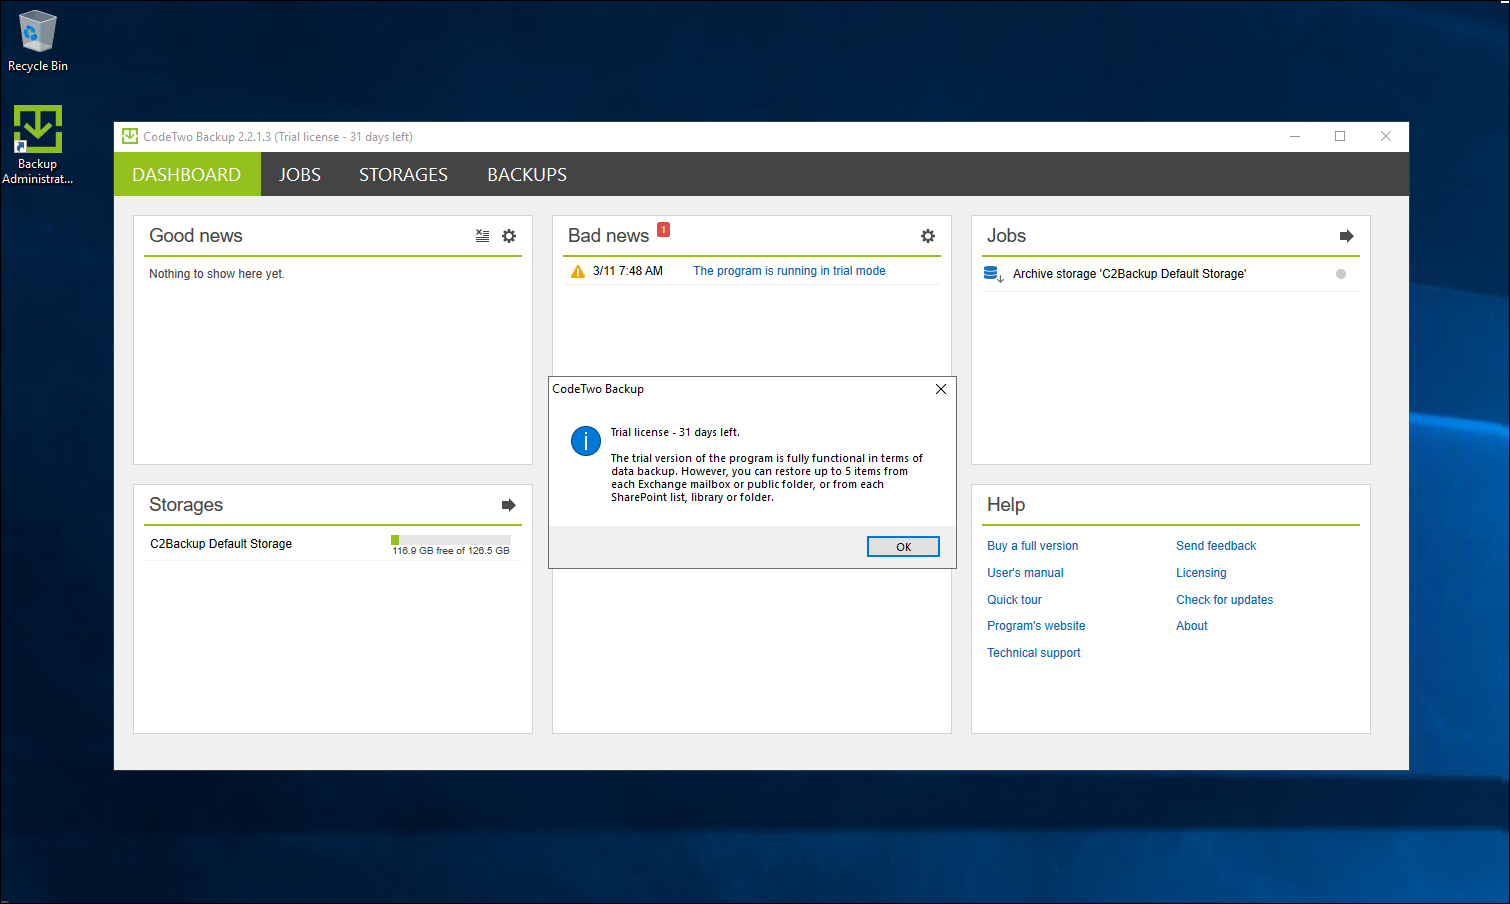
Task: Go to the BACKUPS tab
Action: click(x=526, y=175)
